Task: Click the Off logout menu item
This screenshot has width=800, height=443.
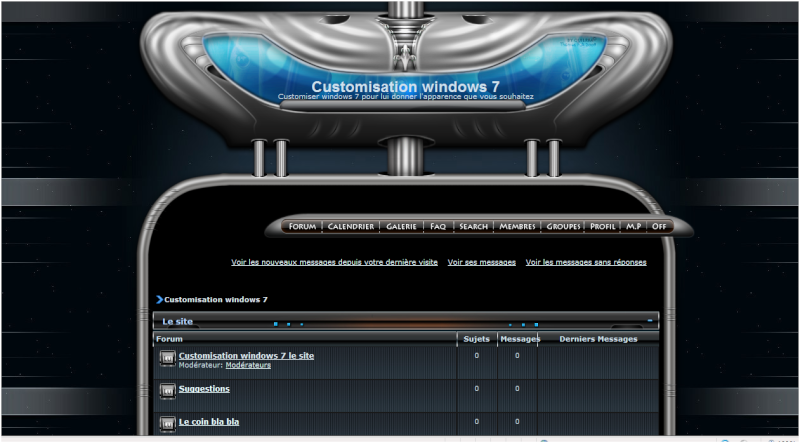Action: 659,226
